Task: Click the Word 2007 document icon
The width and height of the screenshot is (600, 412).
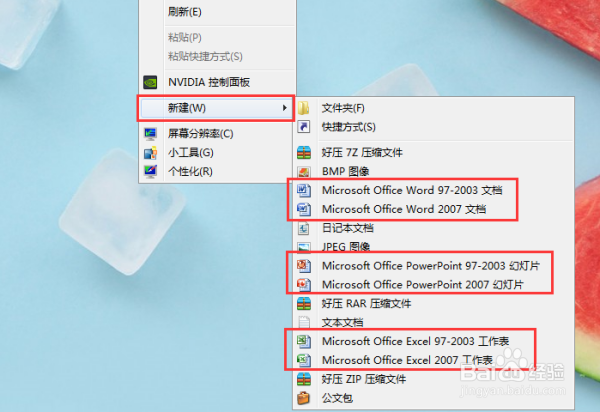Action: click(304, 209)
